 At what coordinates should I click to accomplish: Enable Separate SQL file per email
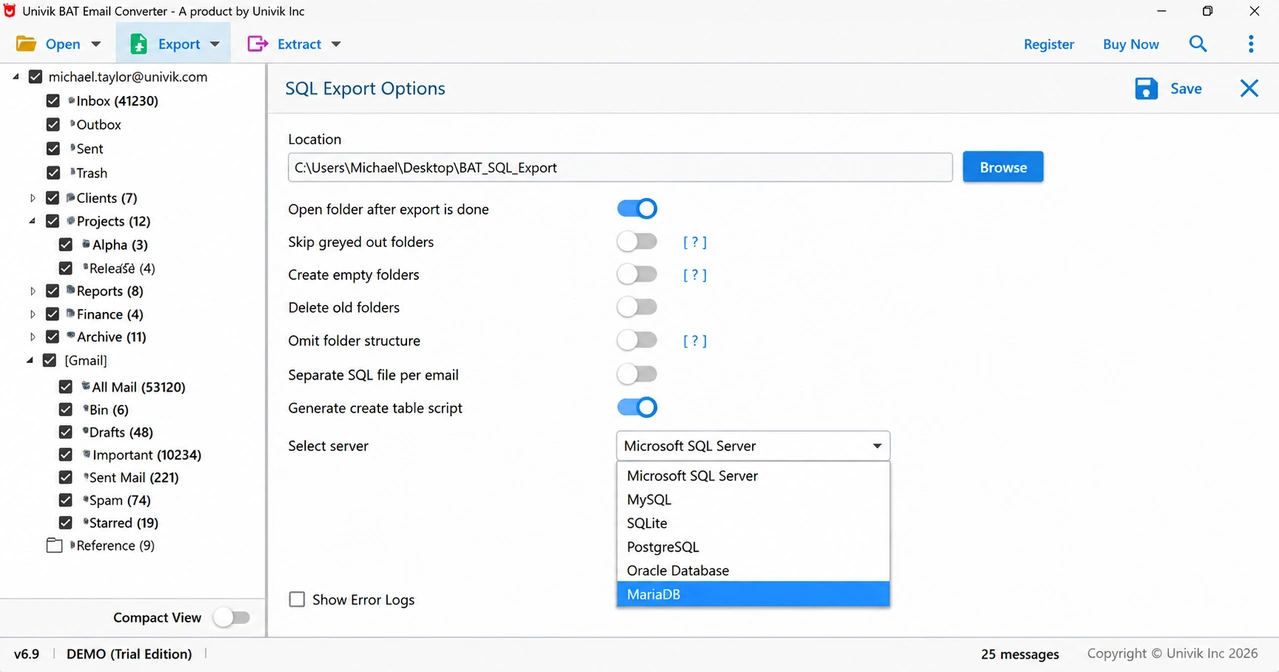coord(637,375)
